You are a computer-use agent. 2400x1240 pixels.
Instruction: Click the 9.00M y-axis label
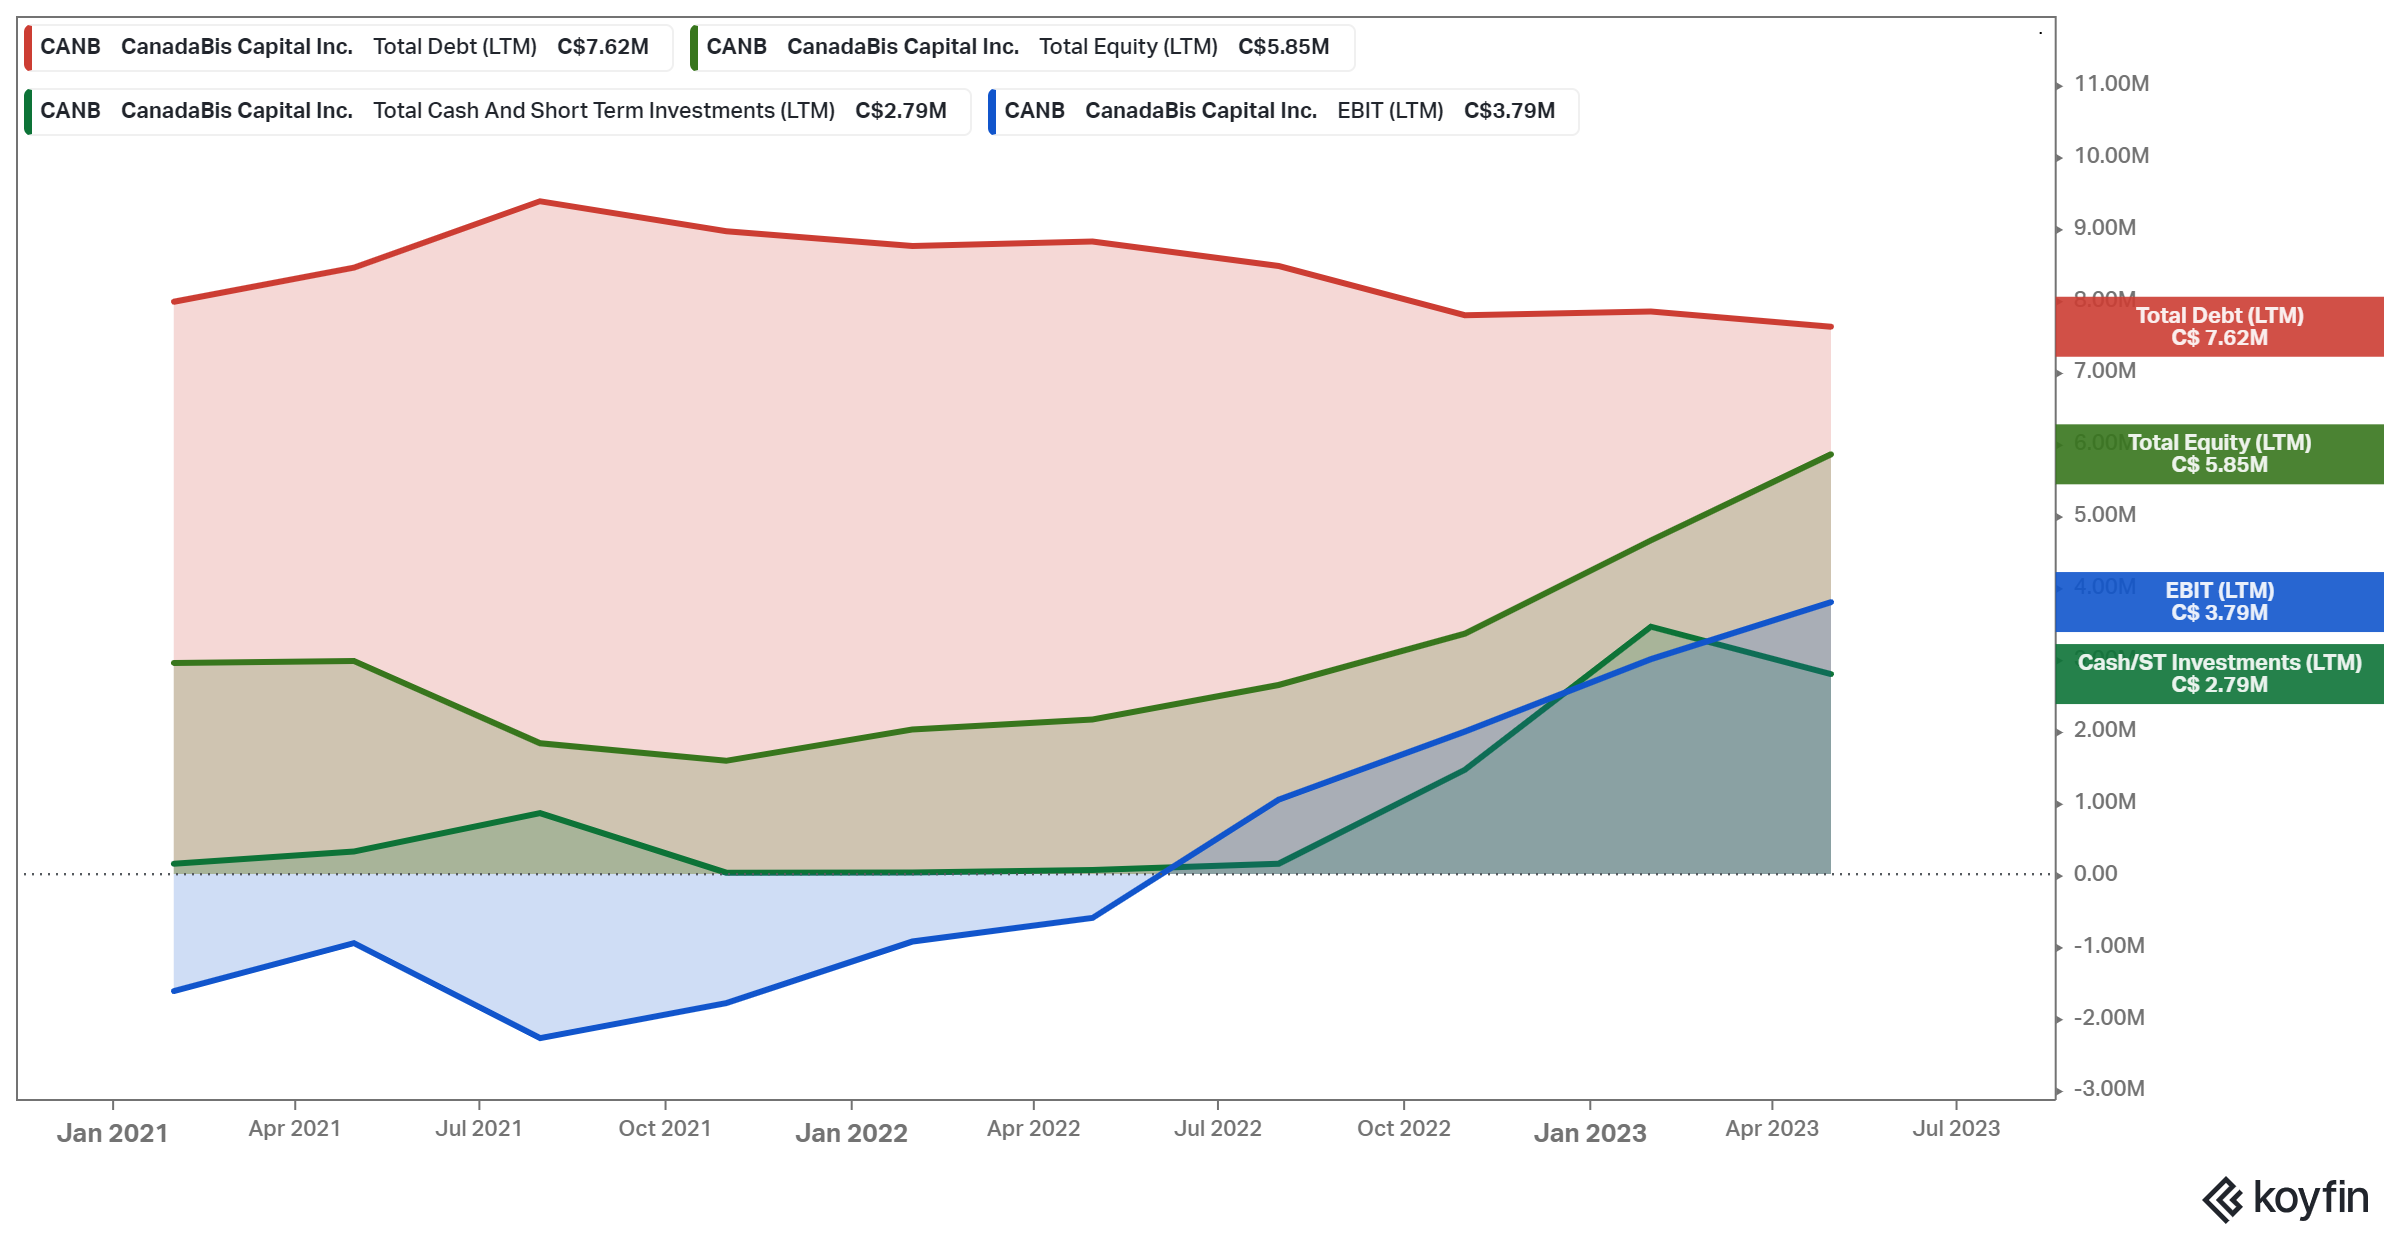coord(2105,228)
